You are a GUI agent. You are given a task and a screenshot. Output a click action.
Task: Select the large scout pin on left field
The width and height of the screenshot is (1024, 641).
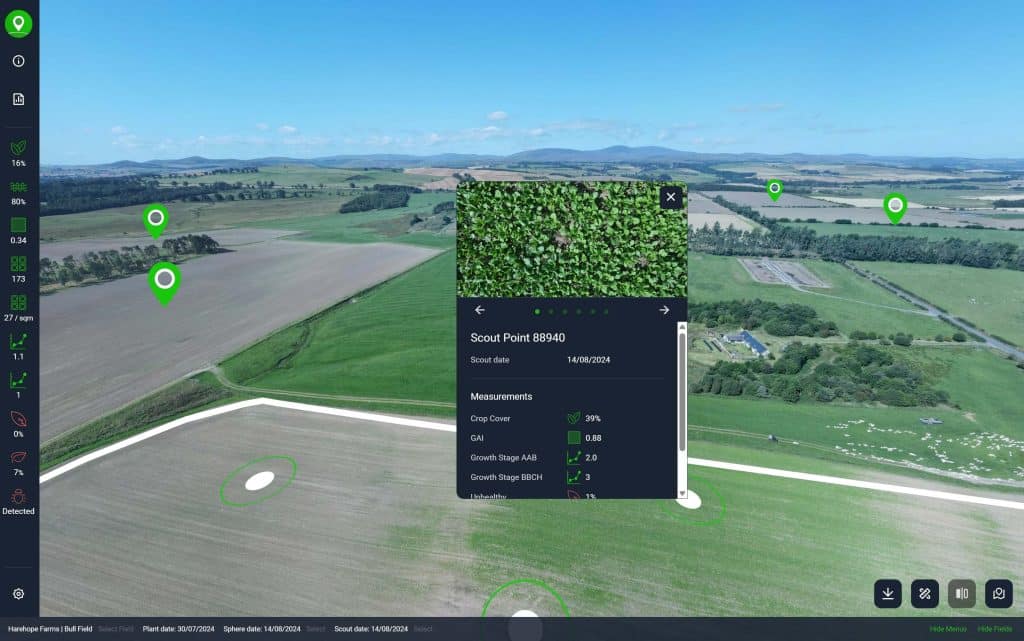[x=164, y=280]
